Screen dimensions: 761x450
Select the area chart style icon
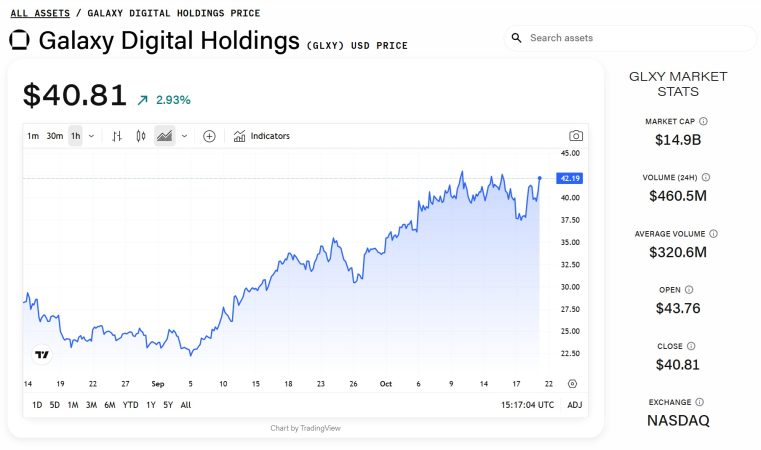click(x=164, y=136)
